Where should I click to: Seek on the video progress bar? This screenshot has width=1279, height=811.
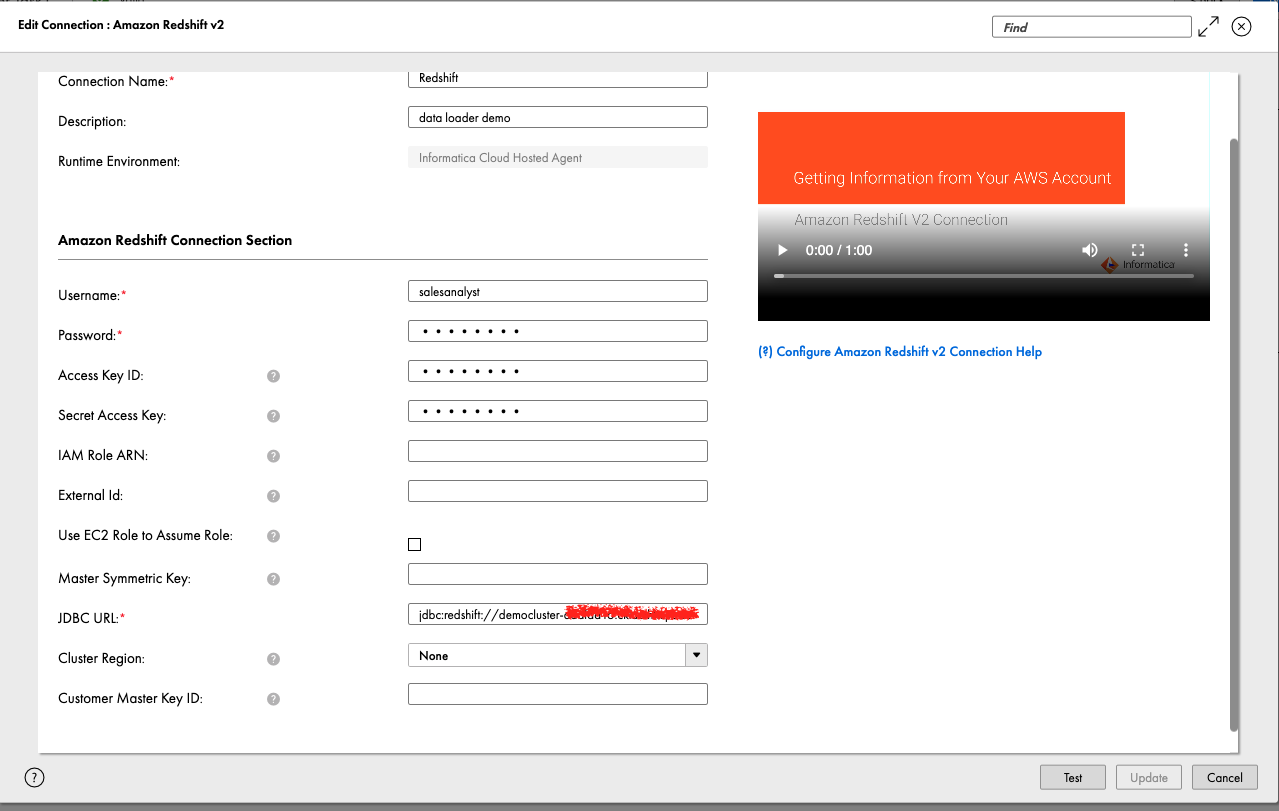(x=983, y=276)
